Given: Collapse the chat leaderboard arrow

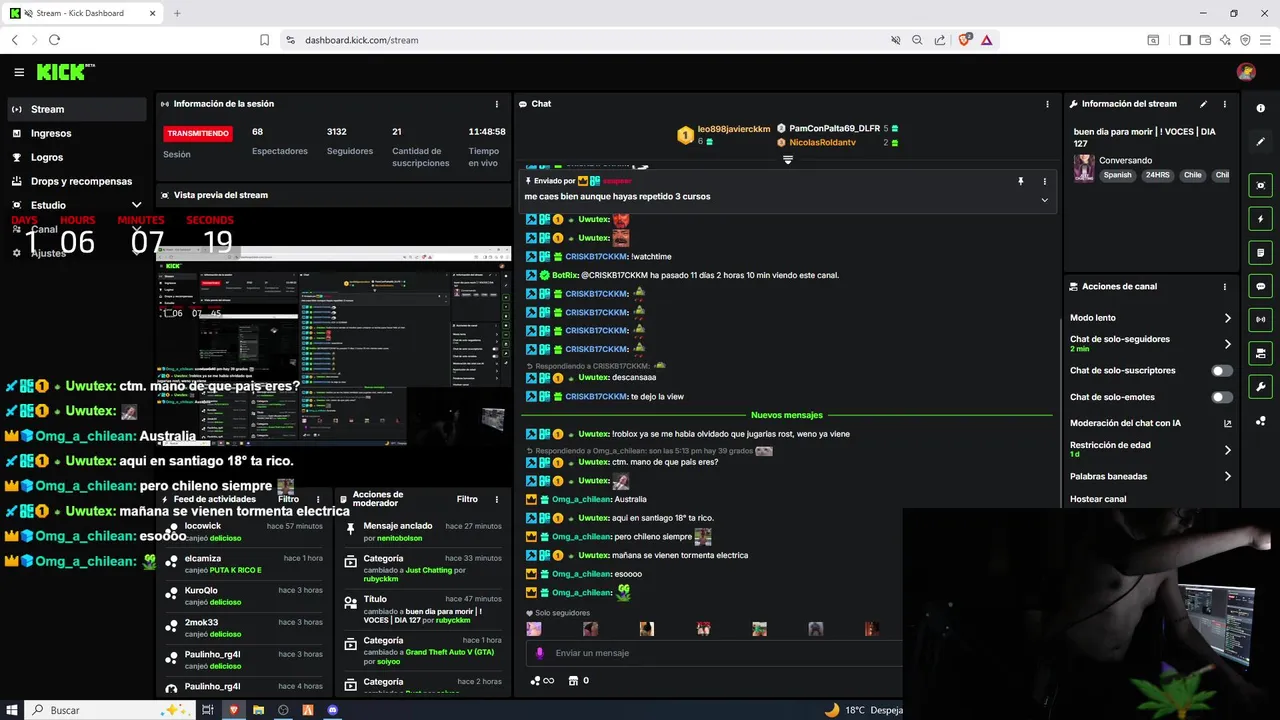Looking at the screenshot, I should click(x=788, y=160).
